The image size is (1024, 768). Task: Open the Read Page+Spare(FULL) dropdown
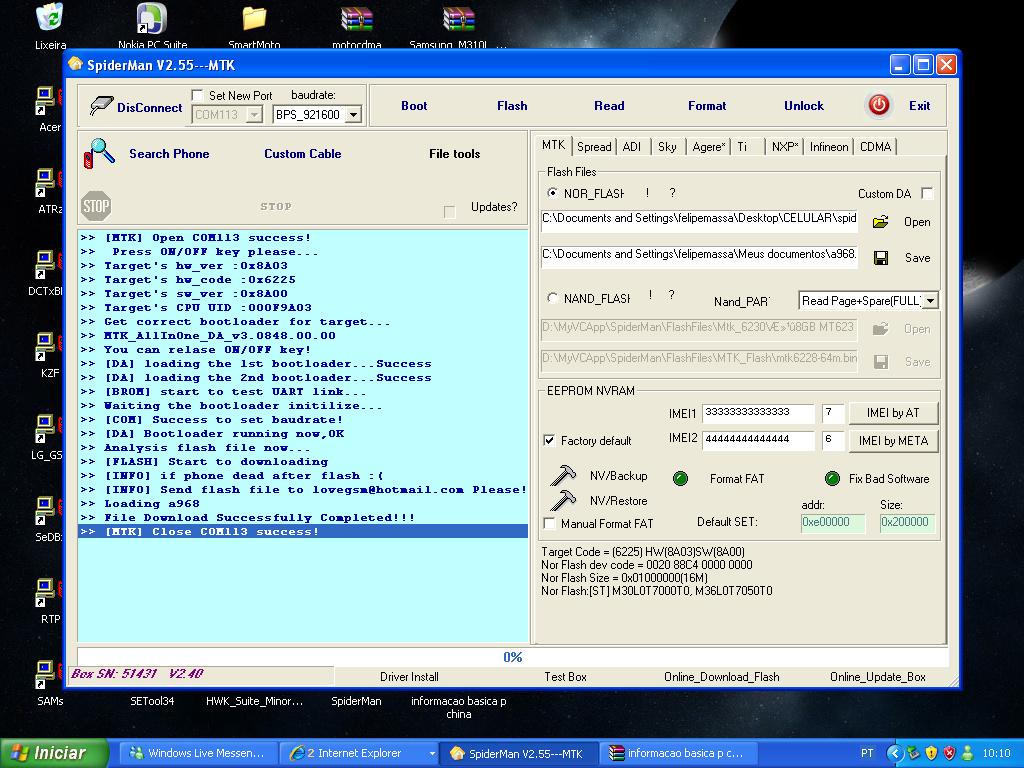931,300
